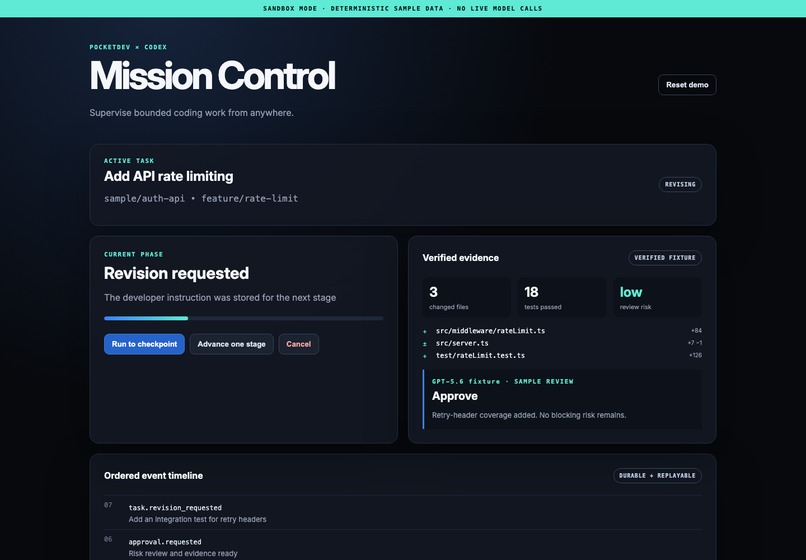Click the sandbox mode banner at top

[403, 8]
